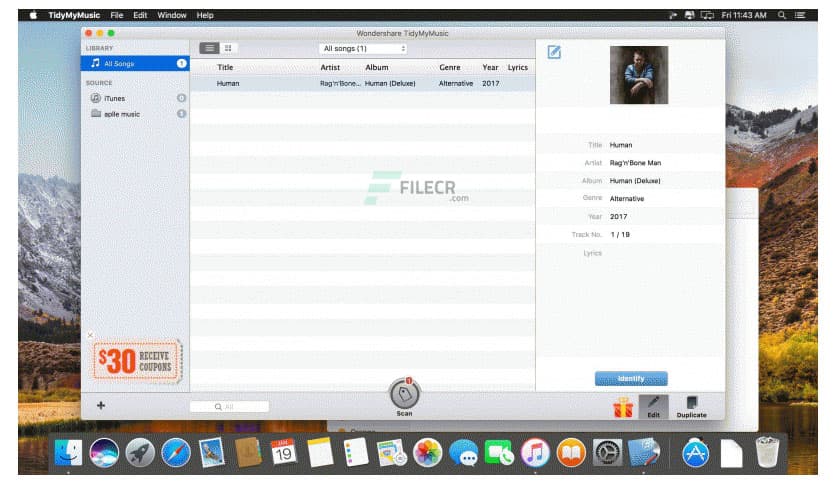The height and width of the screenshot is (484, 836).
Task: Open the App Store from dock
Action: click(x=696, y=453)
